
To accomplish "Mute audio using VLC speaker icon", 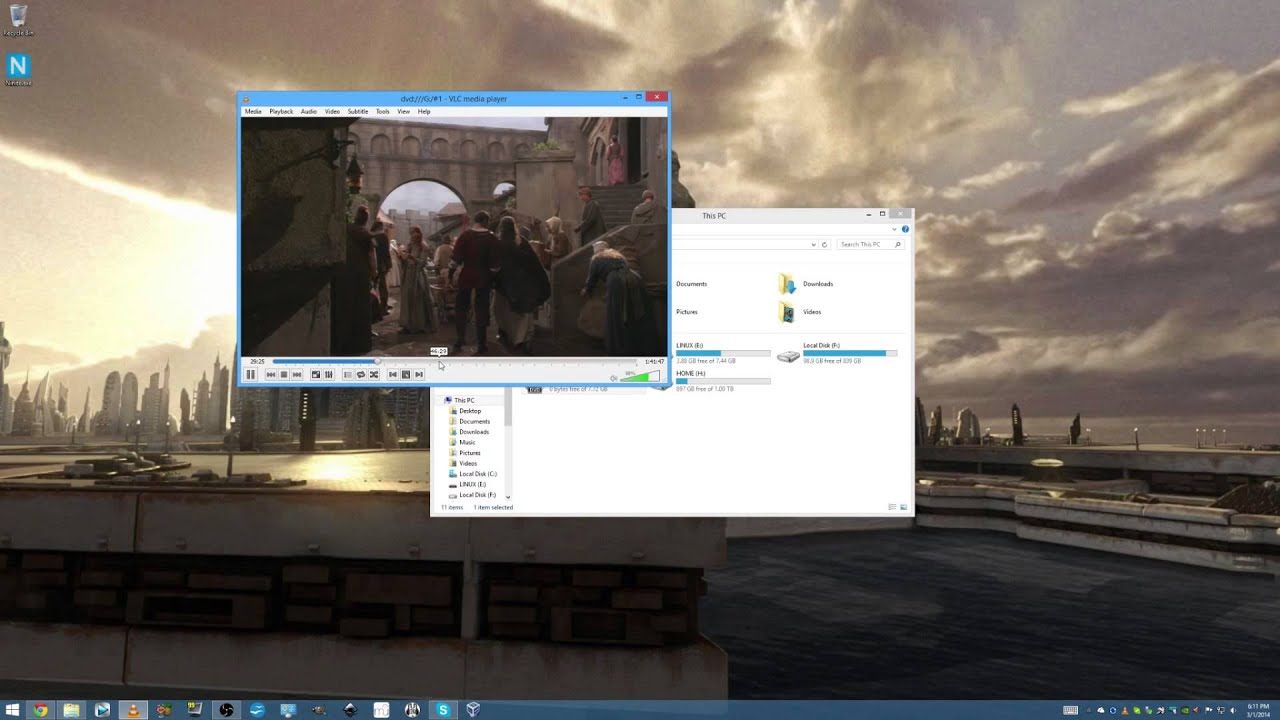I will point(614,378).
